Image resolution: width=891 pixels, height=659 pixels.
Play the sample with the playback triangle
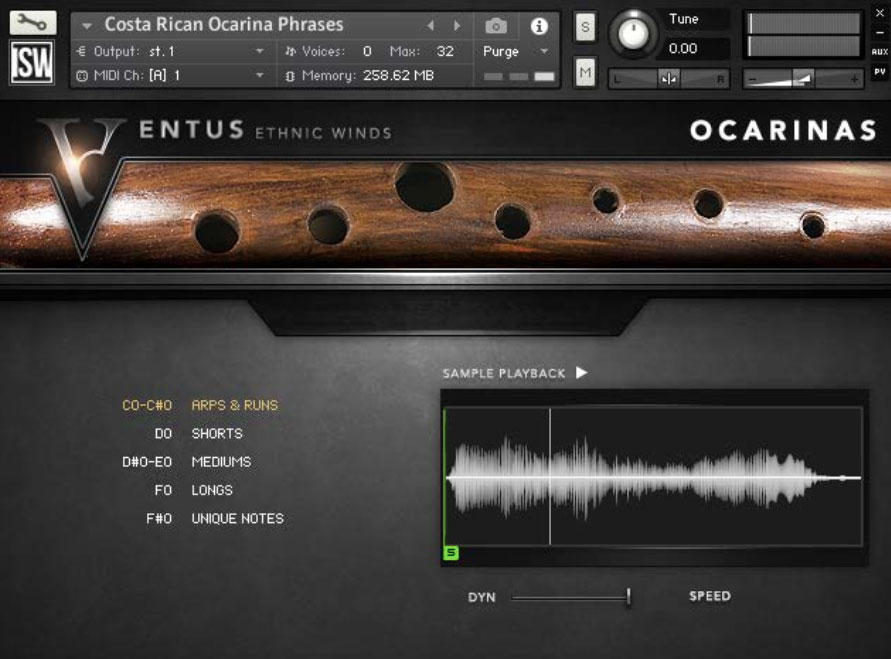point(581,373)
